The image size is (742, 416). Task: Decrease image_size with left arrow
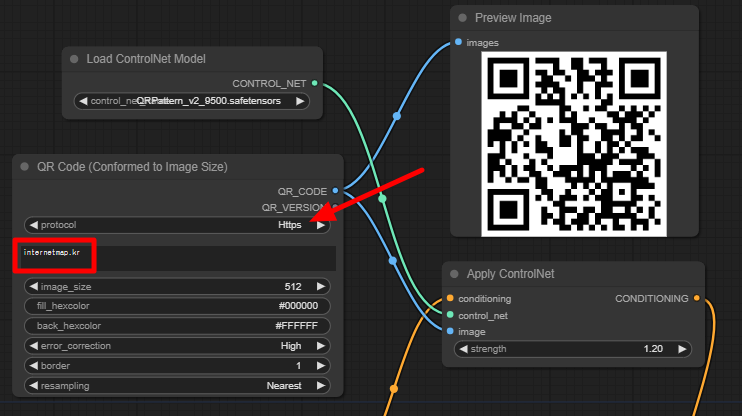pos(33,286)
